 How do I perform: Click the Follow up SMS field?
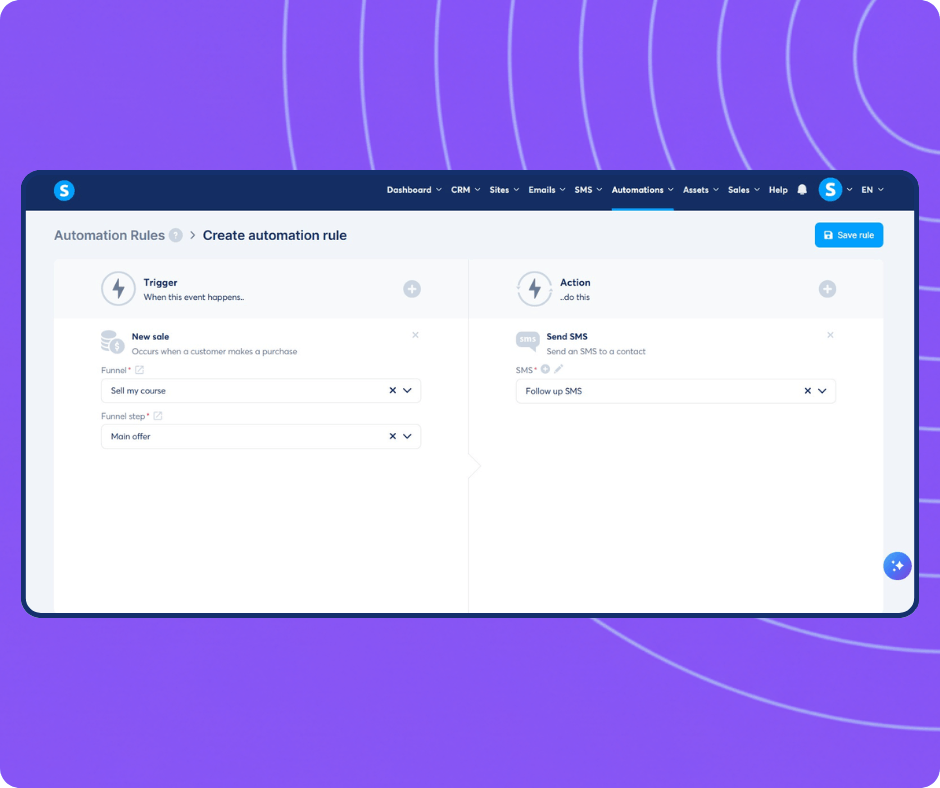point(676,391)
